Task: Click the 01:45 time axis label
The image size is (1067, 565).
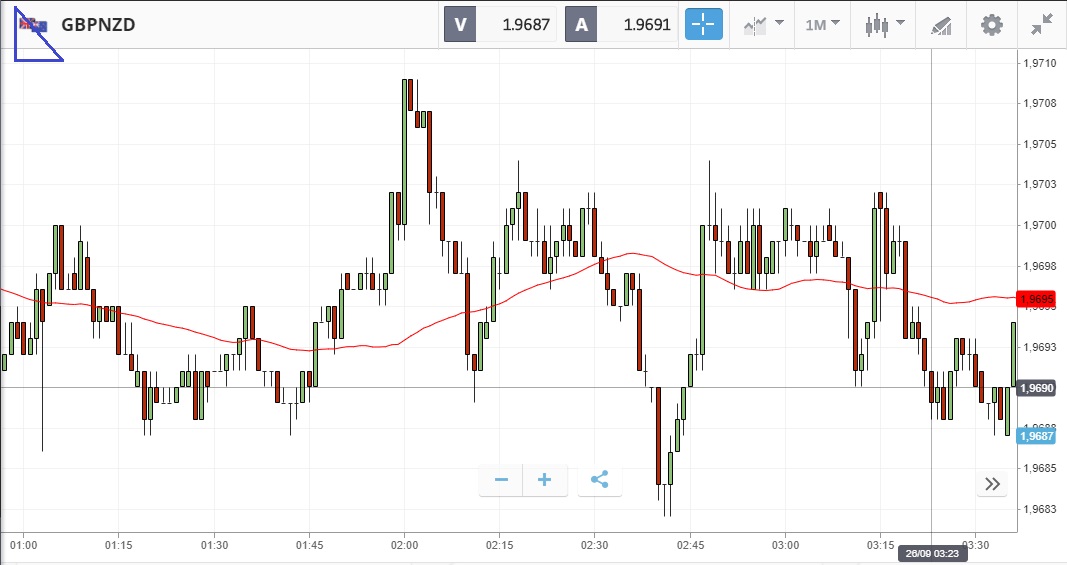Action: tap(309, 546)
